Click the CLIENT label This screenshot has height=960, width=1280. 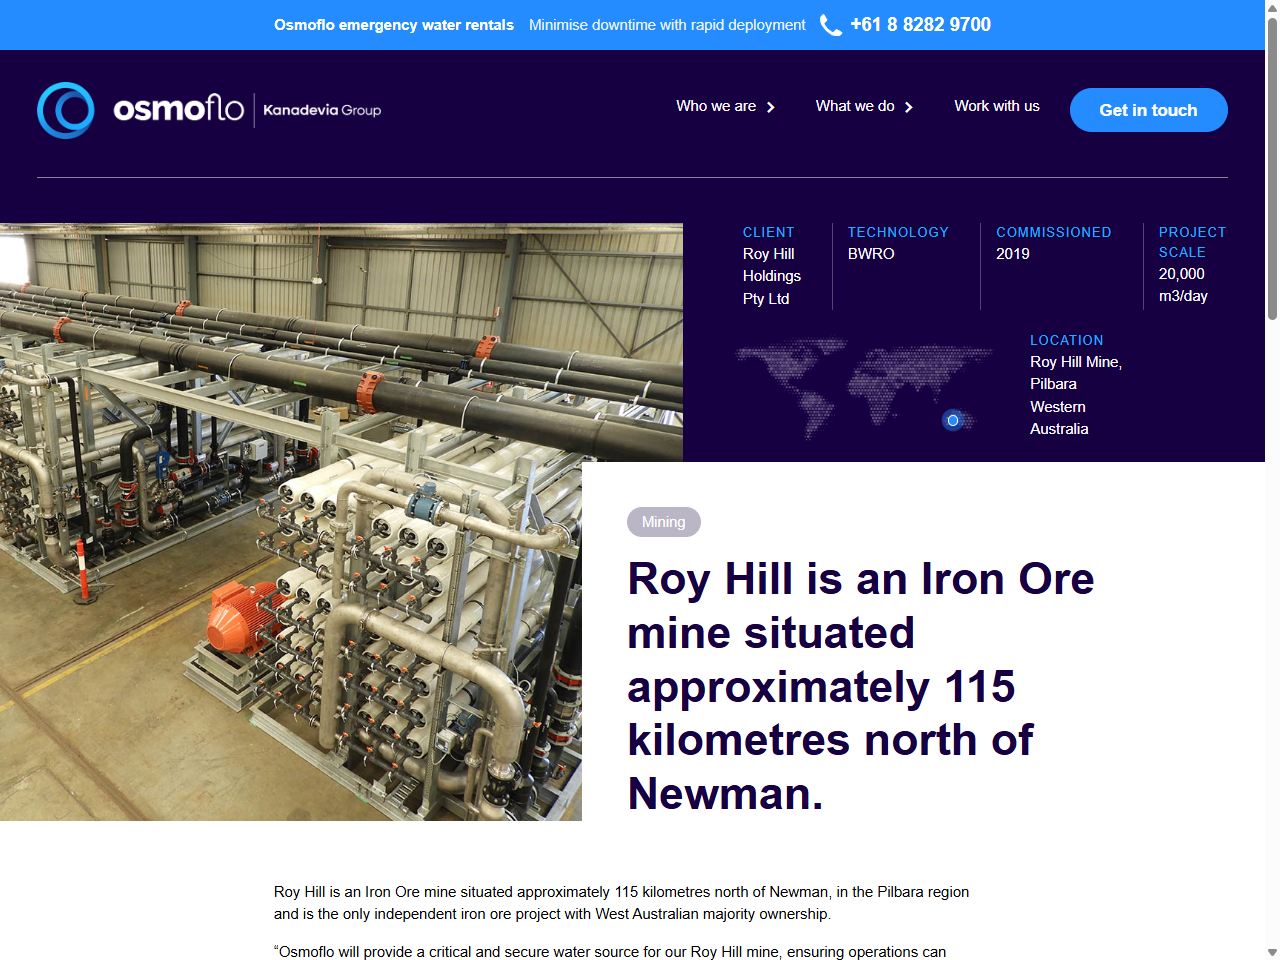[769, 232]
